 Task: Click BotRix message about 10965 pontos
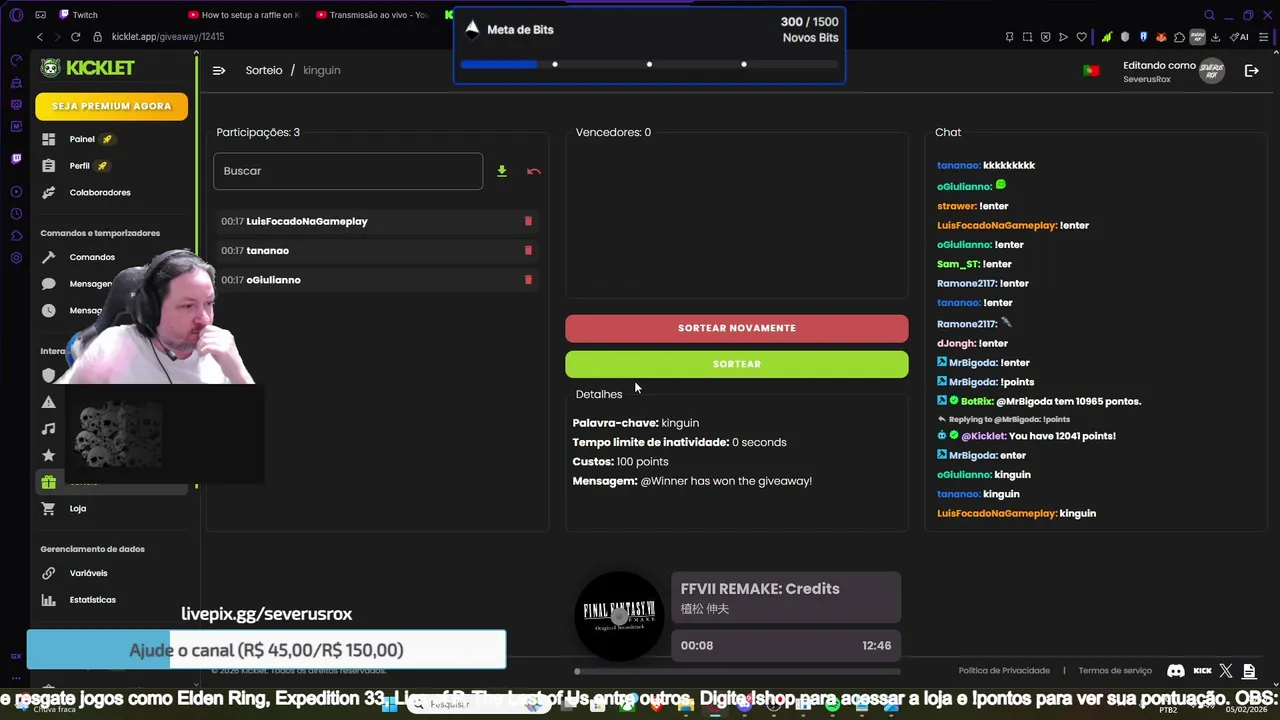[x=1039, y=401]
